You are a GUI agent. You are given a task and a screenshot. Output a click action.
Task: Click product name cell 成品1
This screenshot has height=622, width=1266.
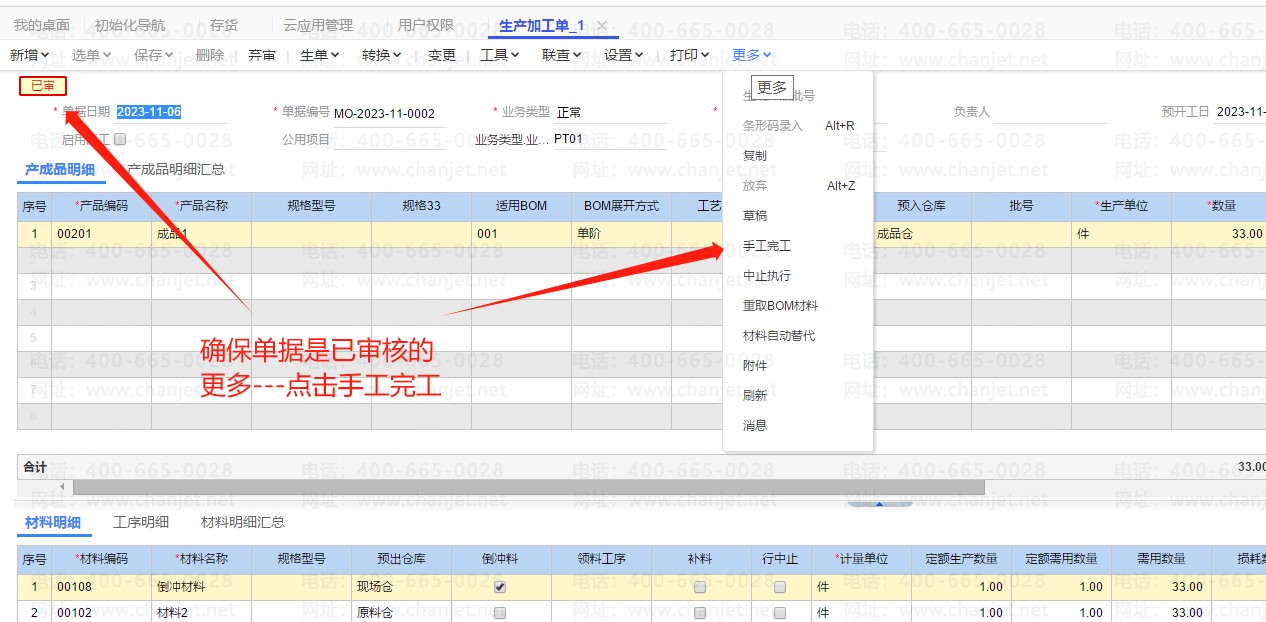[201, 234]
